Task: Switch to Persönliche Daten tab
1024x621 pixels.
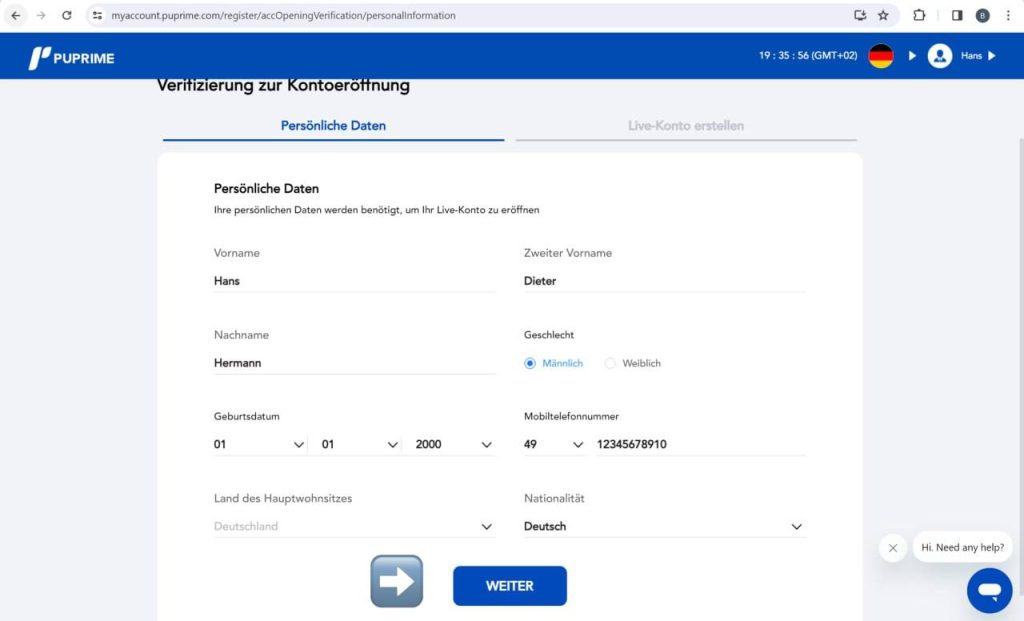Action: 333,126
